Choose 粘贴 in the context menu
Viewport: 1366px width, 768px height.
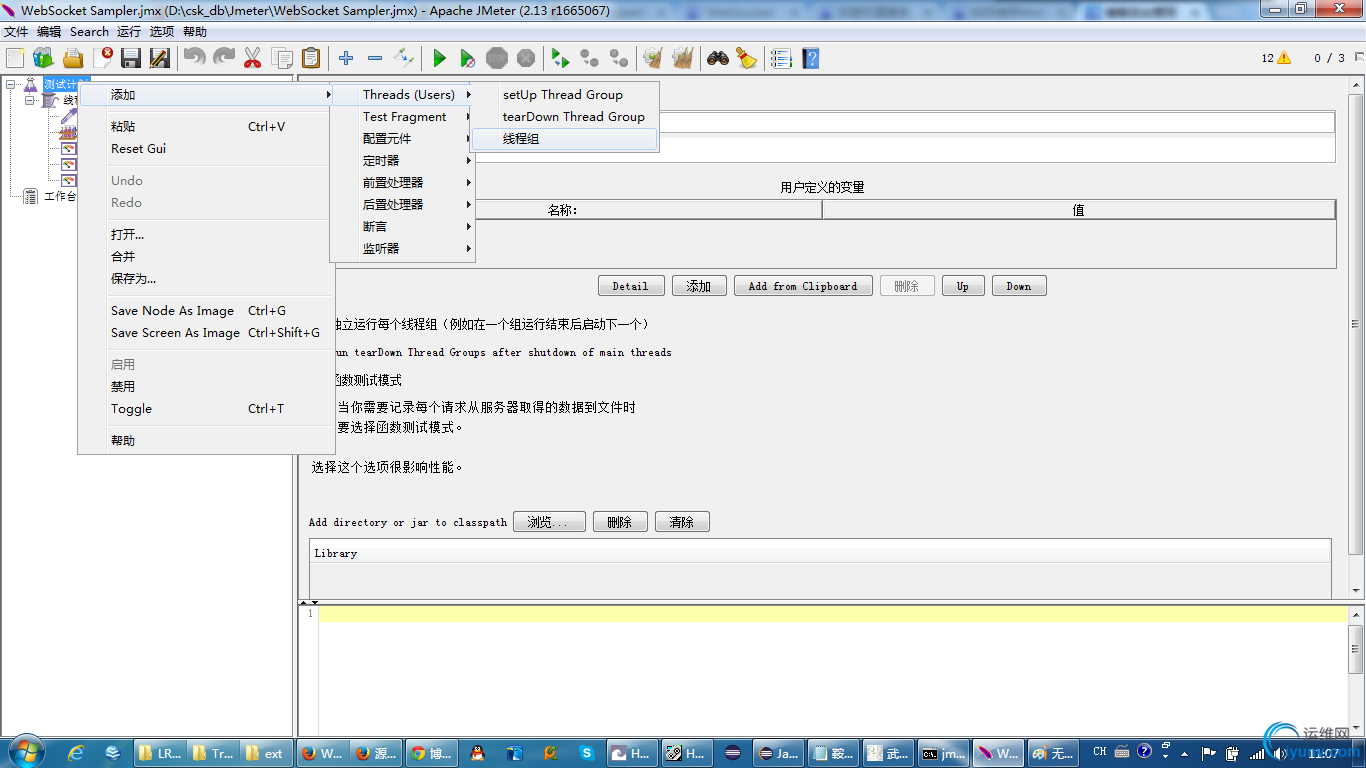(206, 127)
